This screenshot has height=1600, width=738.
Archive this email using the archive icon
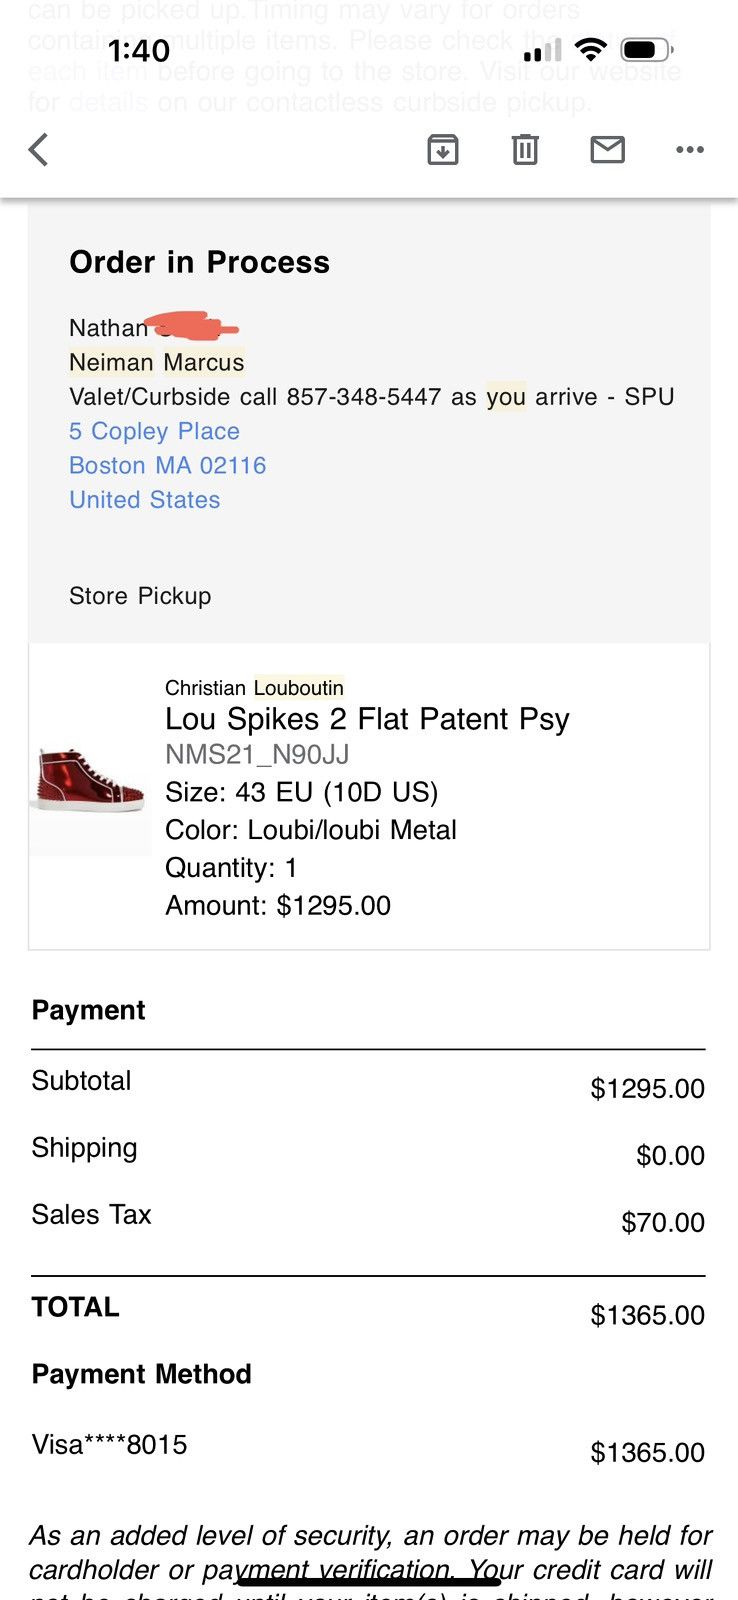(x=443, y=150)
